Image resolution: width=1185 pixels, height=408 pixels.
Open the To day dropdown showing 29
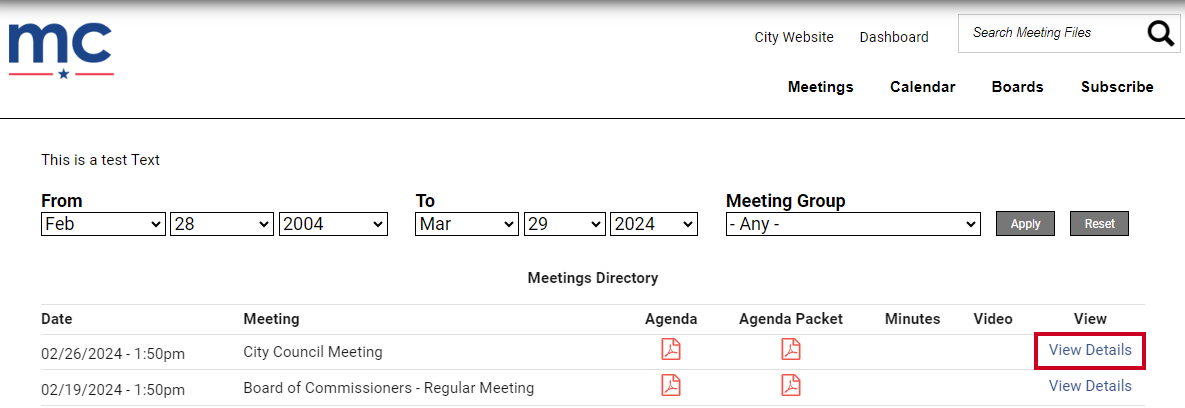pyautogui.click(x=565, y=224)
